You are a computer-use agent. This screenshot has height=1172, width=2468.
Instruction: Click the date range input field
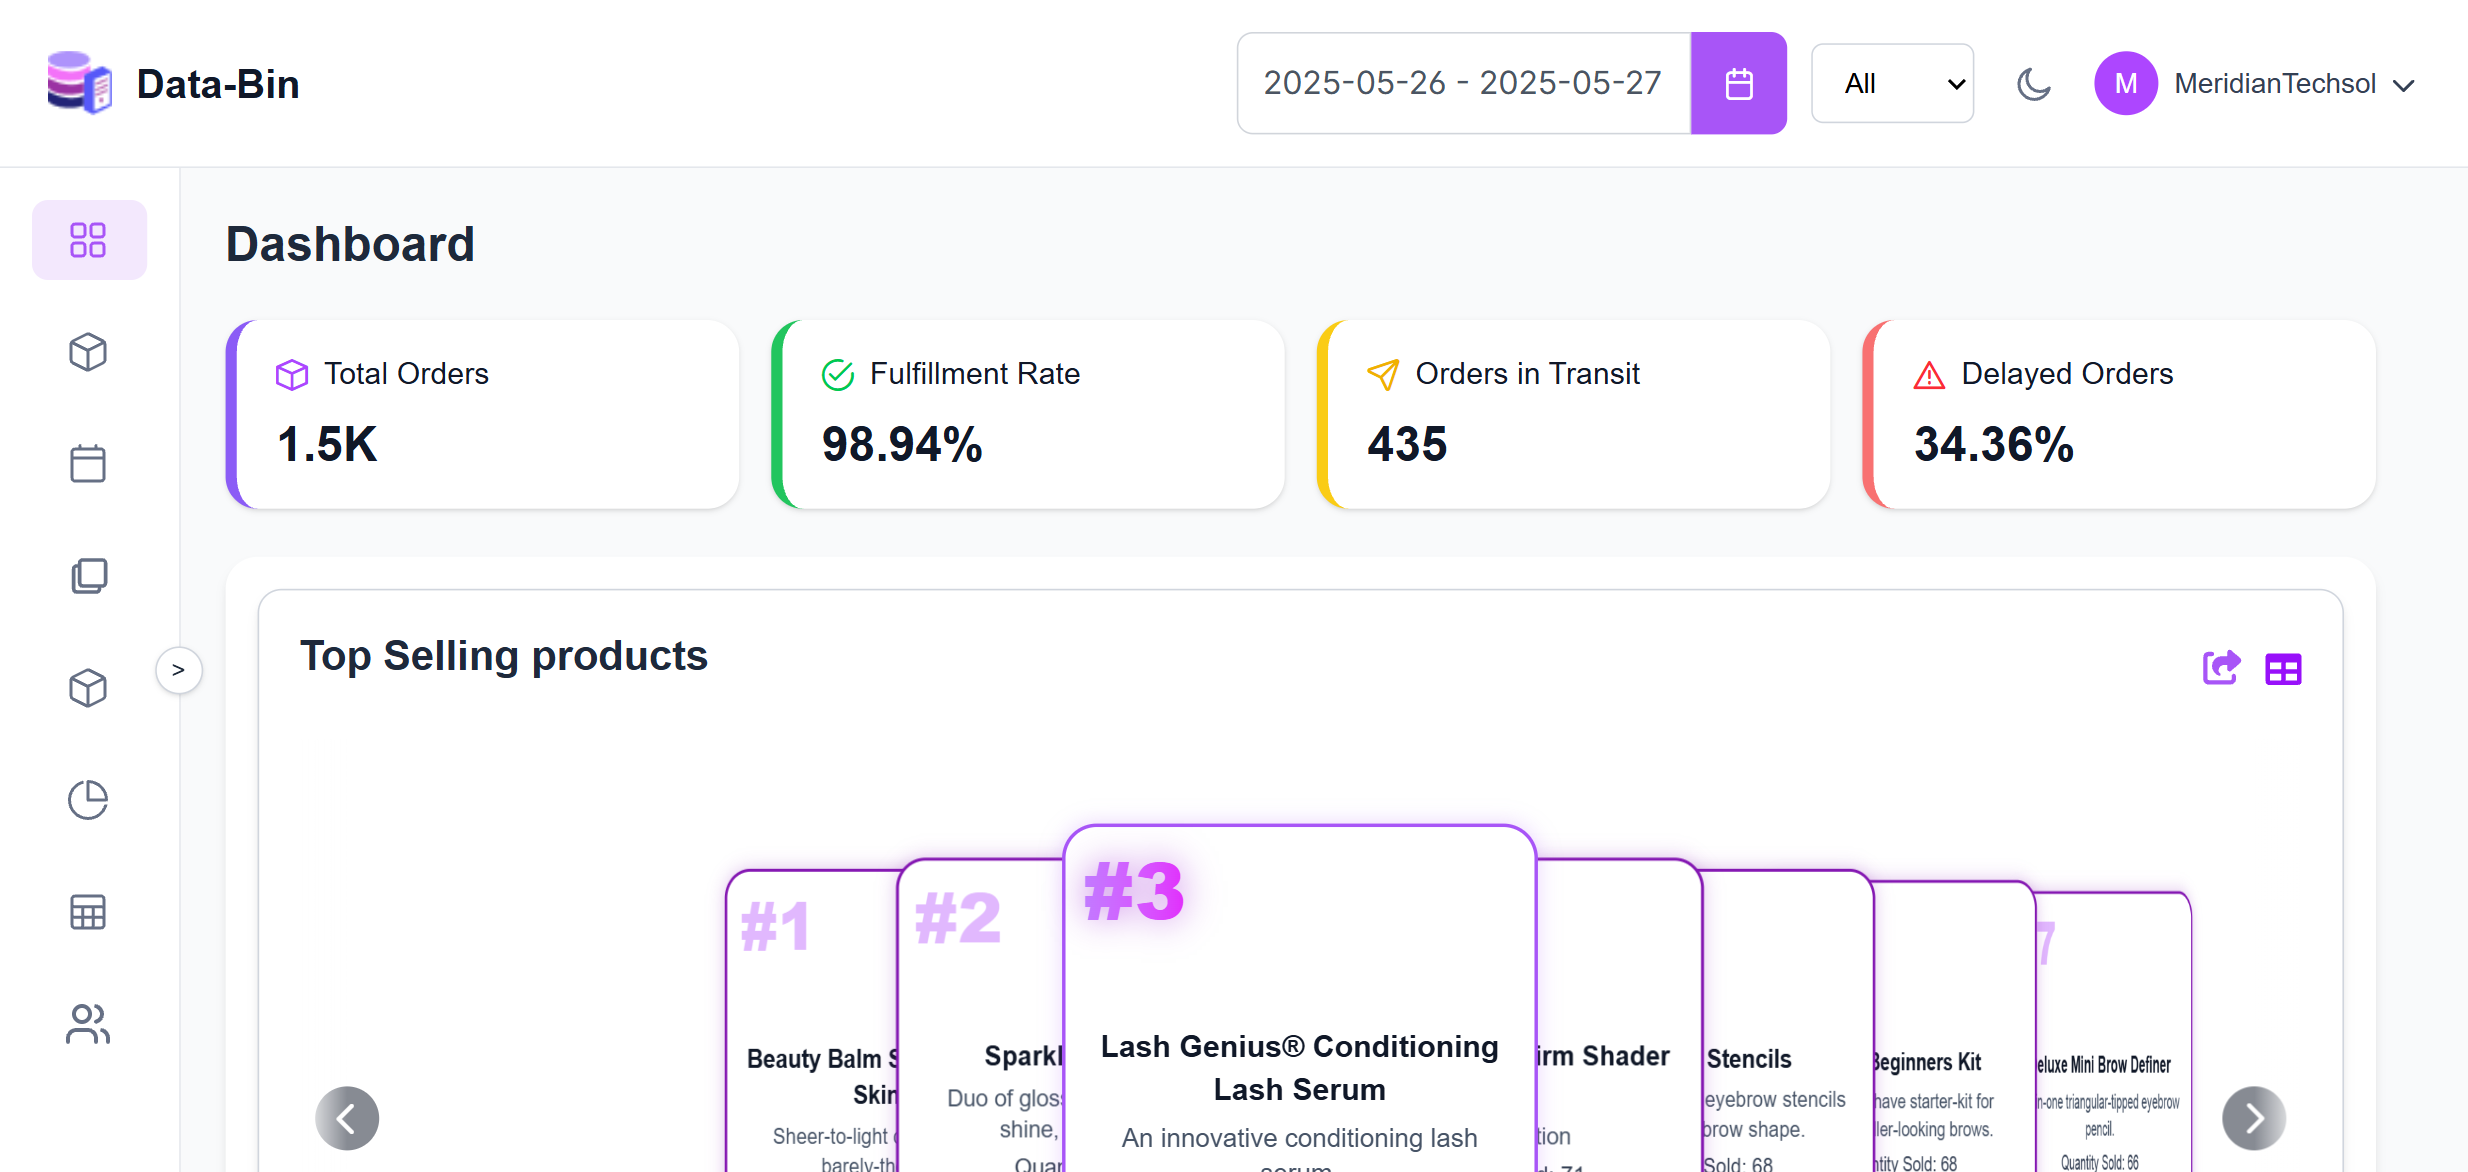tap(1463, 84)
